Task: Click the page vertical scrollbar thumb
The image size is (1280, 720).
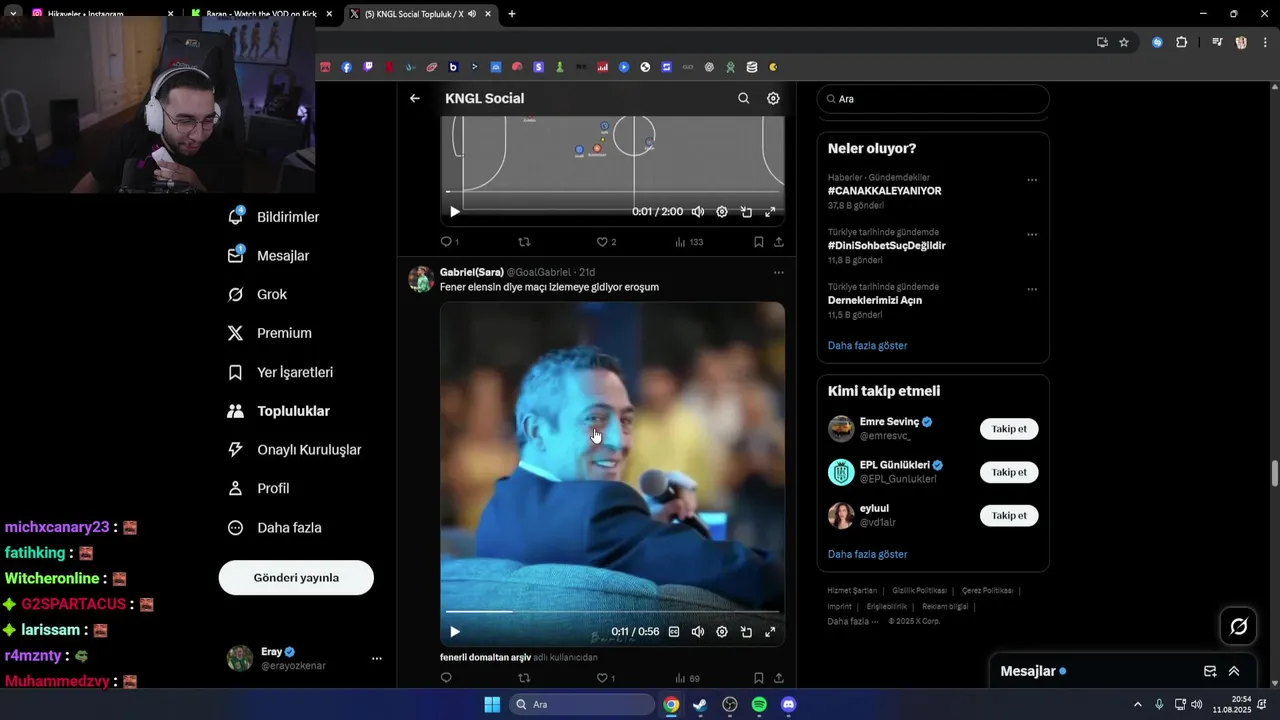Action: click(x=1274, y=472)
